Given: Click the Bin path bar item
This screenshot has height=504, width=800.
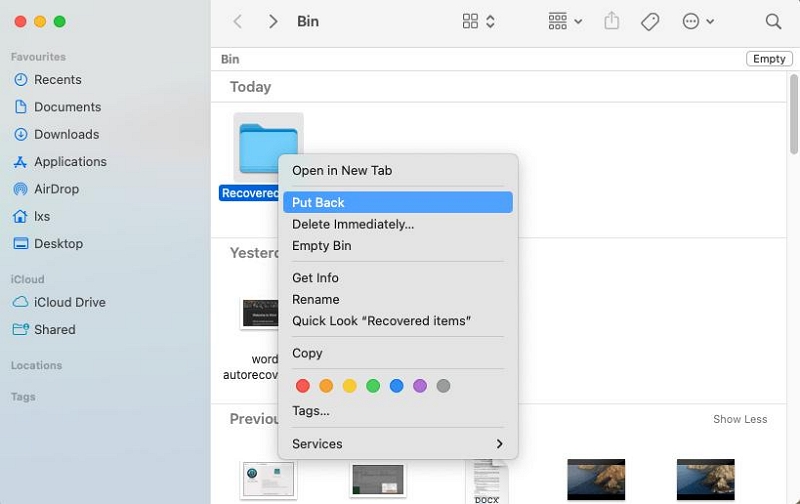Looking at the screenshot, I should (230, 59).
